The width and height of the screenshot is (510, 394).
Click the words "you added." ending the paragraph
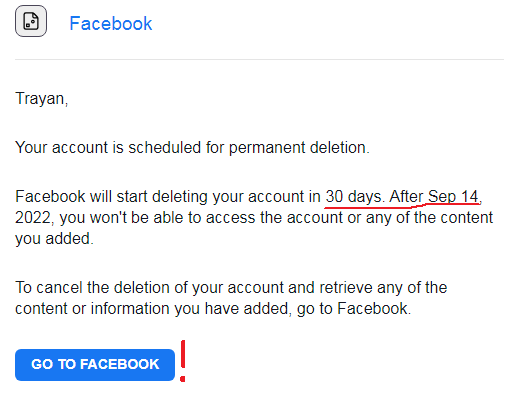54,239
